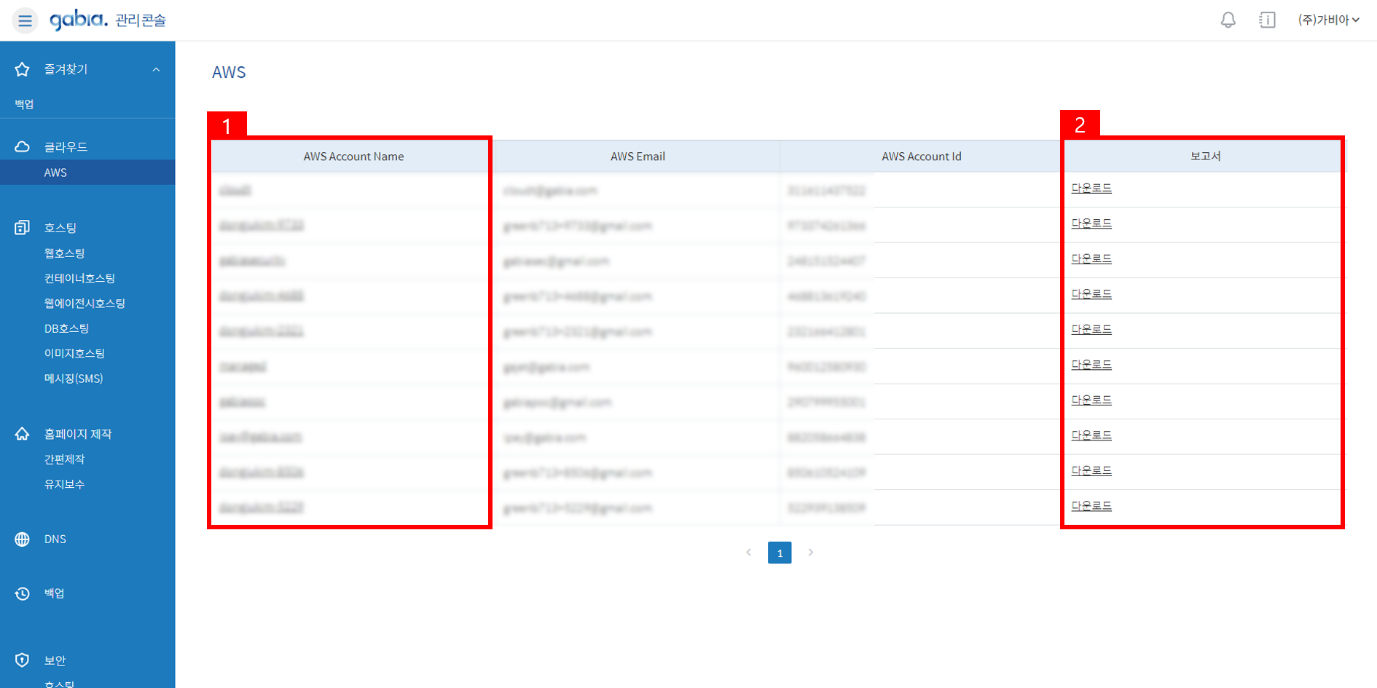Click the AWS page title
This screenshot has height=688, width=1377.
[x=229, y=72]
